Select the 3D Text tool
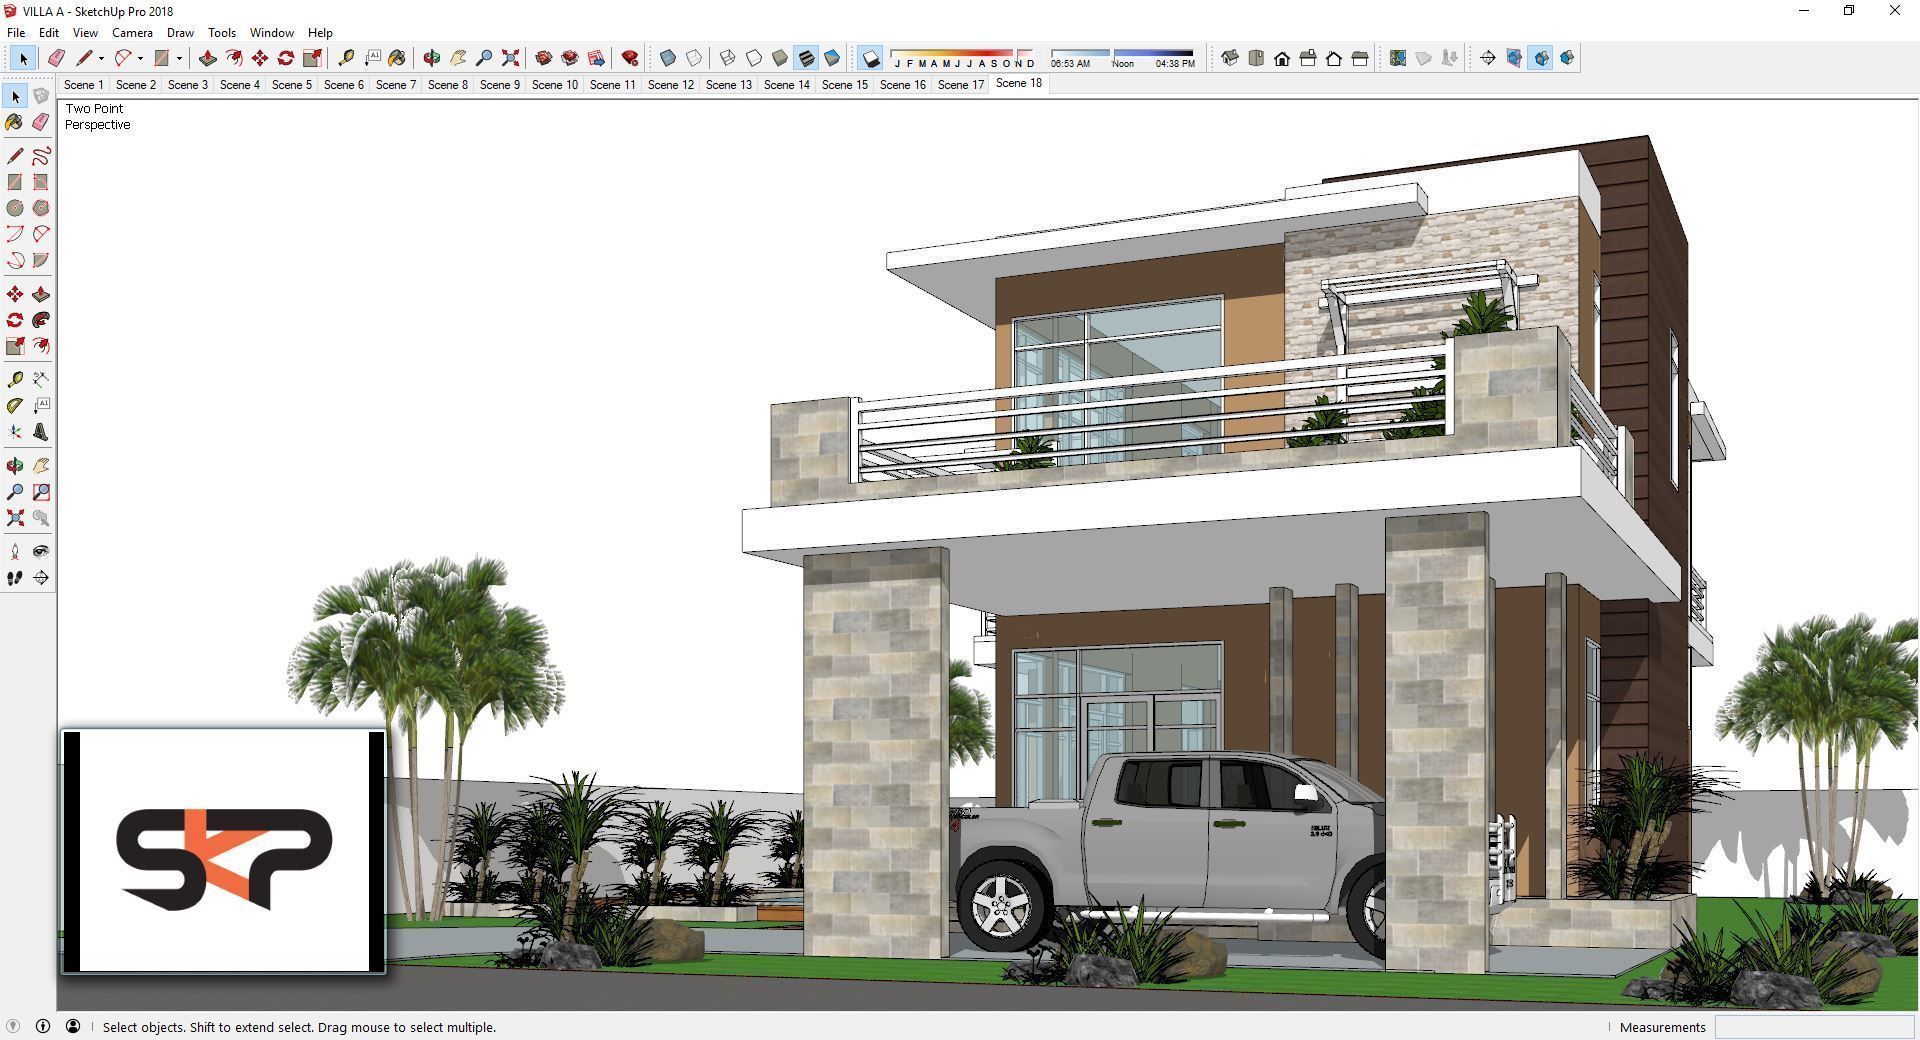The image size is (1920, 1040). 41,432
